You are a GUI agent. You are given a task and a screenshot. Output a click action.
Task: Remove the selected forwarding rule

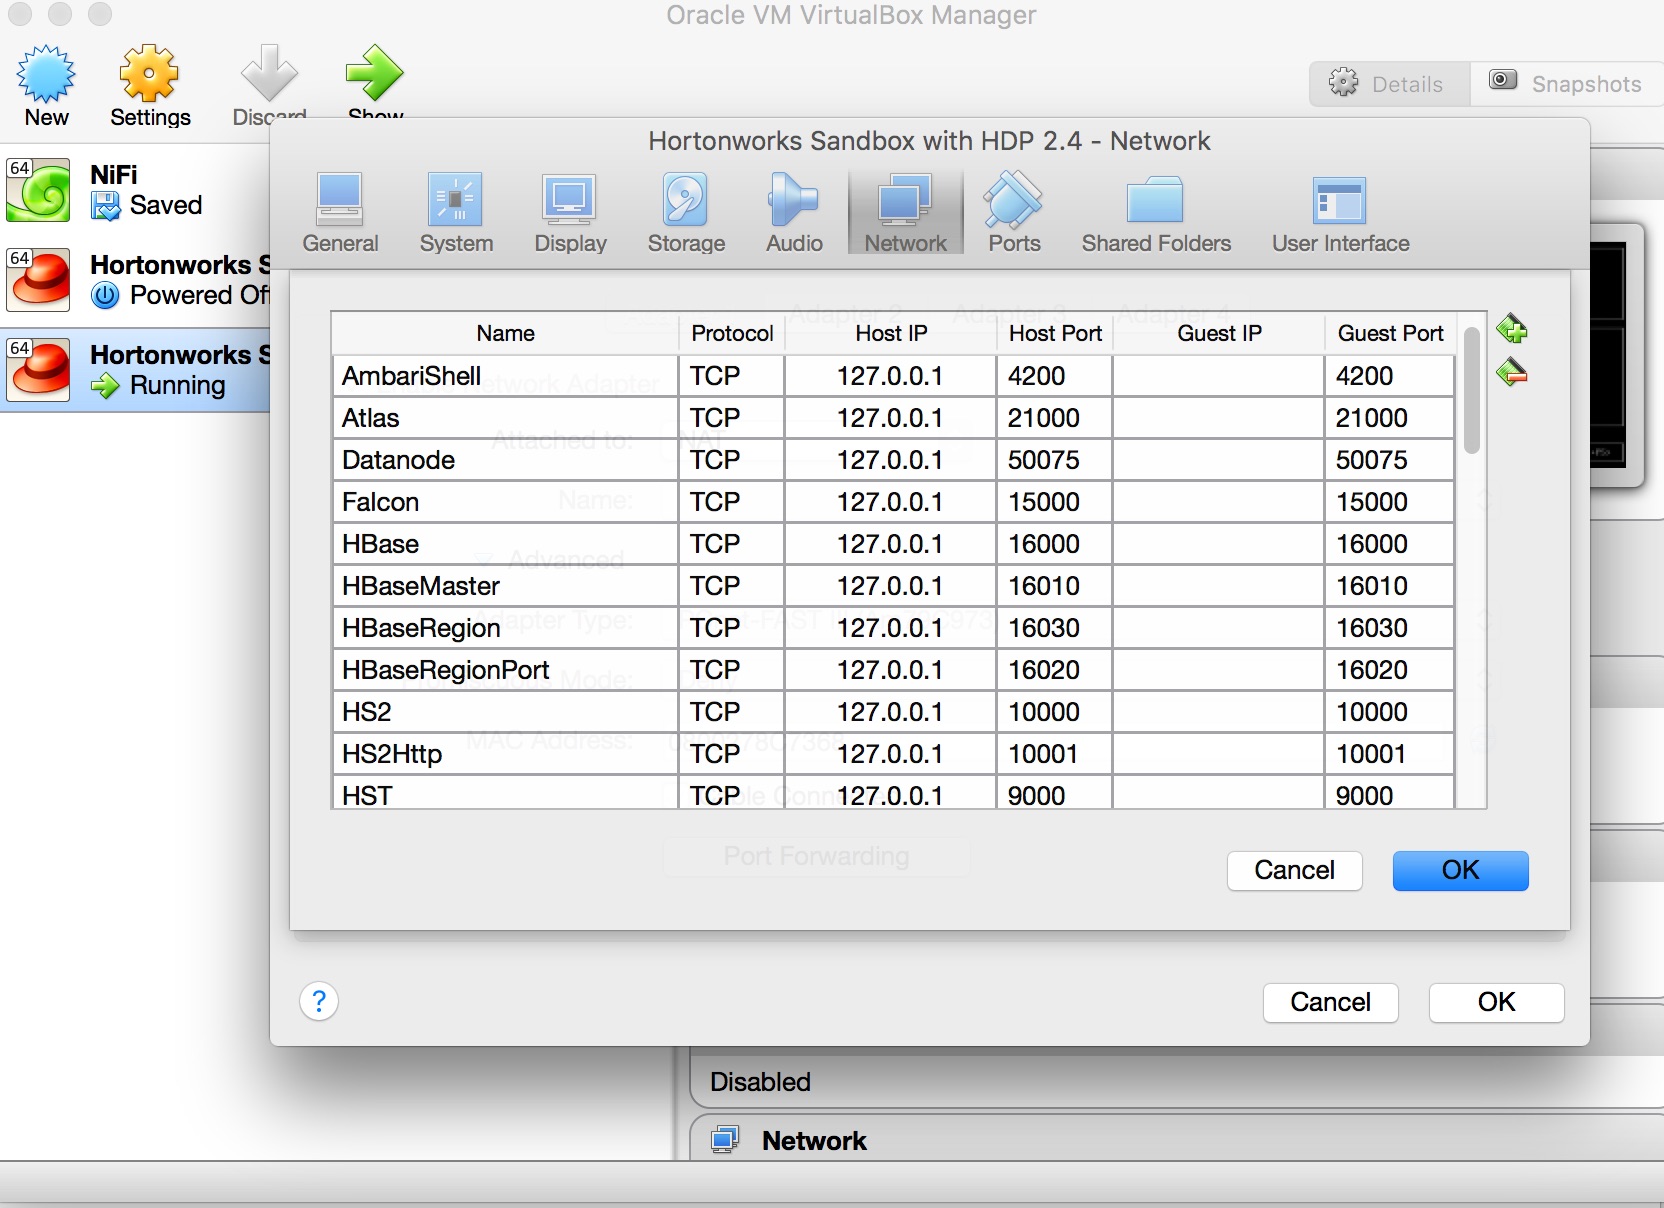pos(1513,372)
